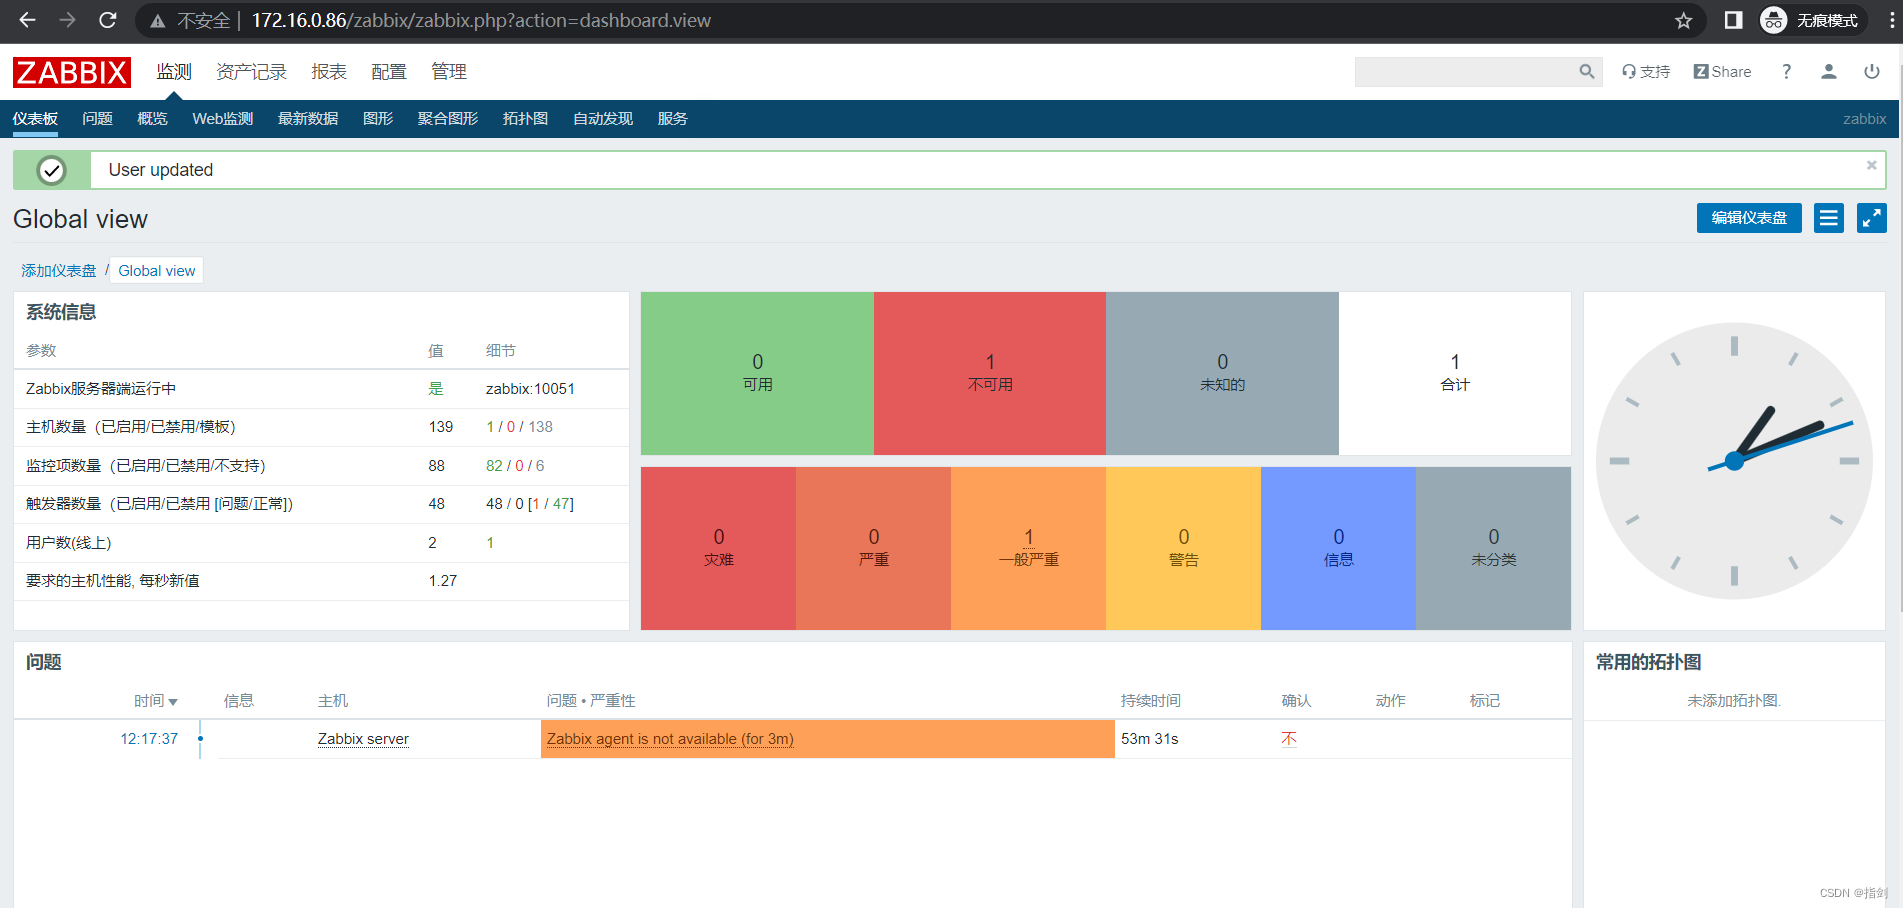The height and width of the screenshot is (908, 1903).
Task: Open the 配置 main menu
Action: coord(389,72)
